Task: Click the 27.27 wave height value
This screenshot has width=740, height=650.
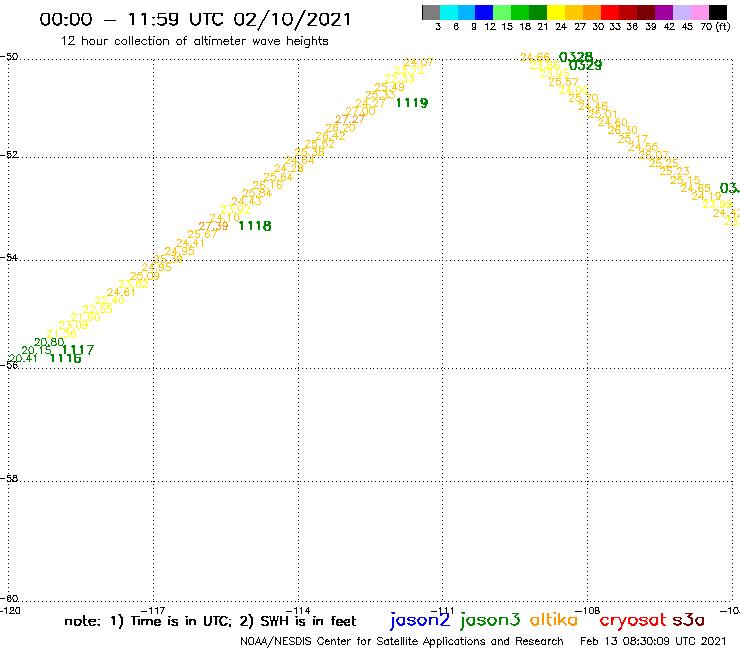Action: (x=350, y=119)
